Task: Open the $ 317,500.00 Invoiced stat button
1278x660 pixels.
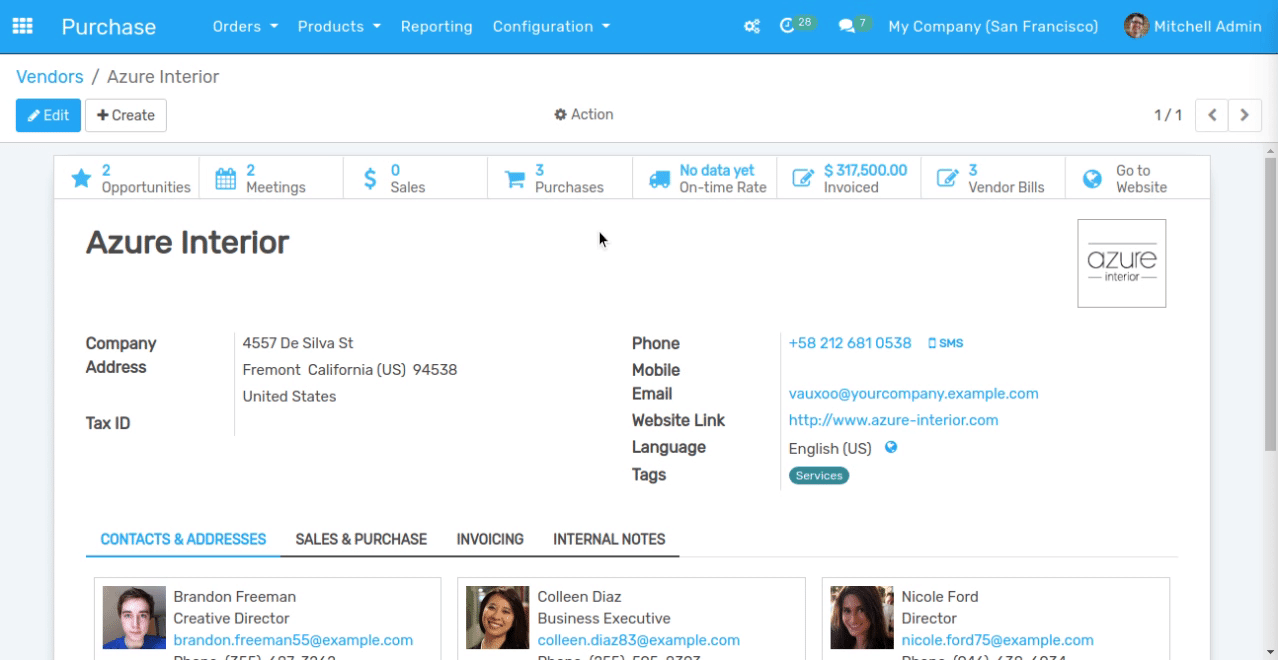Action: tap(849, 179)
